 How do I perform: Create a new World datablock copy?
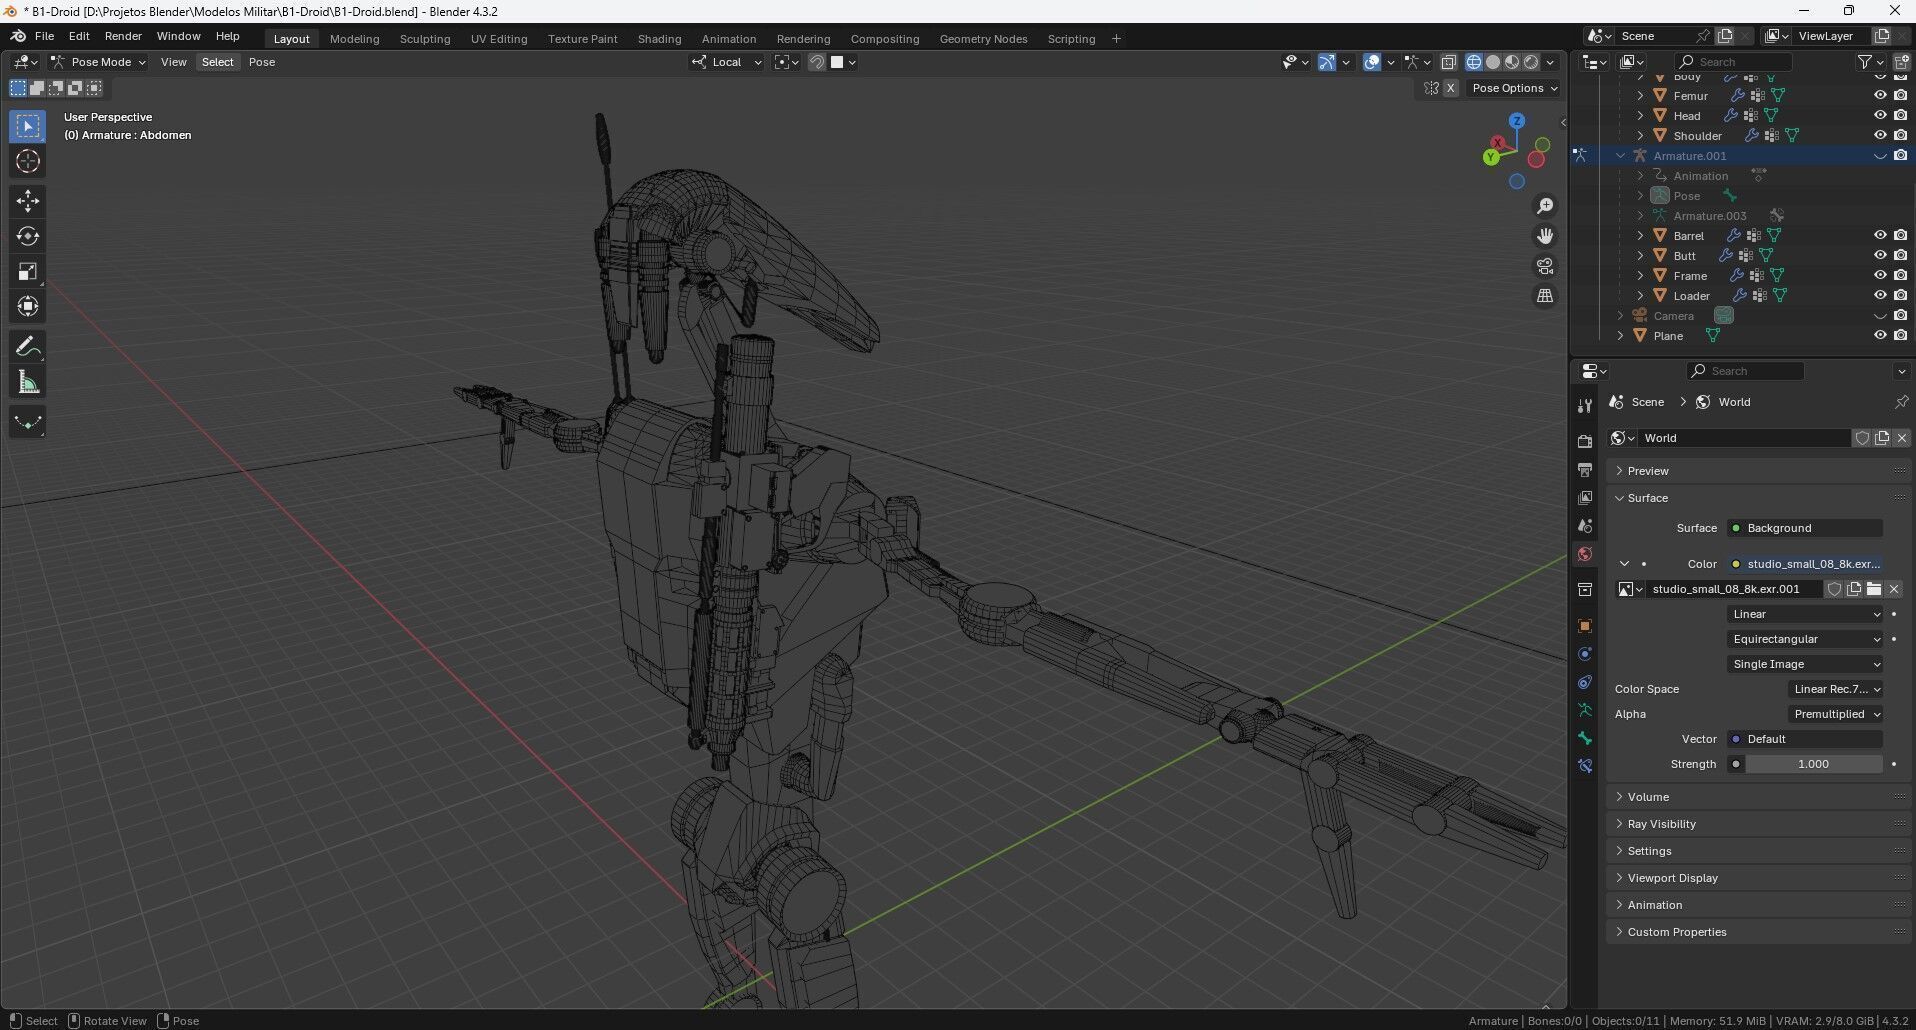1881,438
